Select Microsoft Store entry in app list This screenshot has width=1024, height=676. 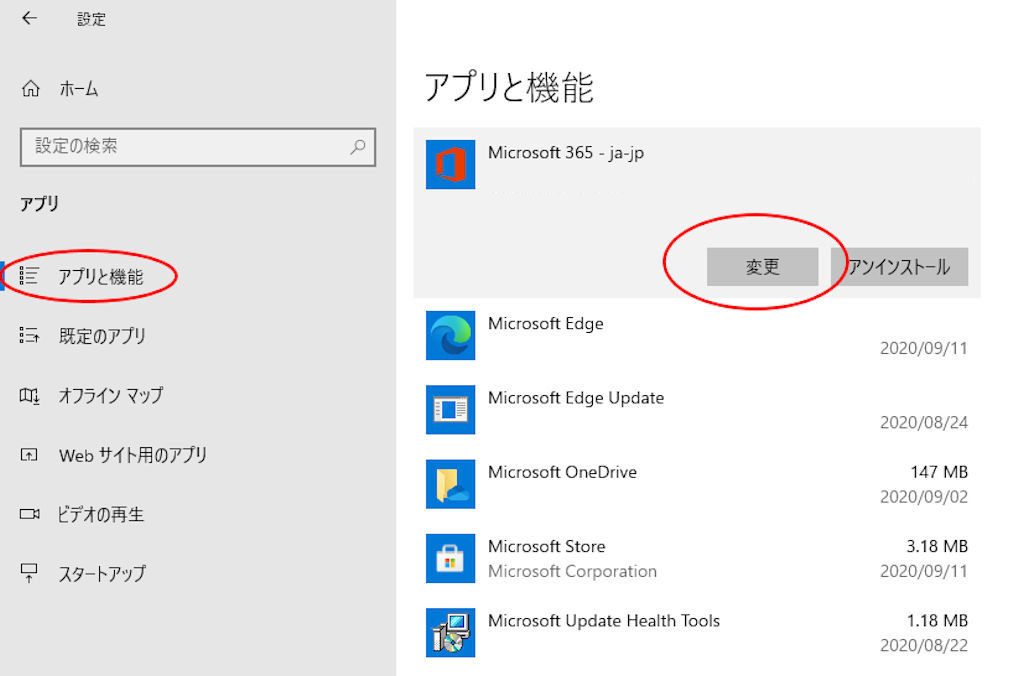[x=696, y=558]
